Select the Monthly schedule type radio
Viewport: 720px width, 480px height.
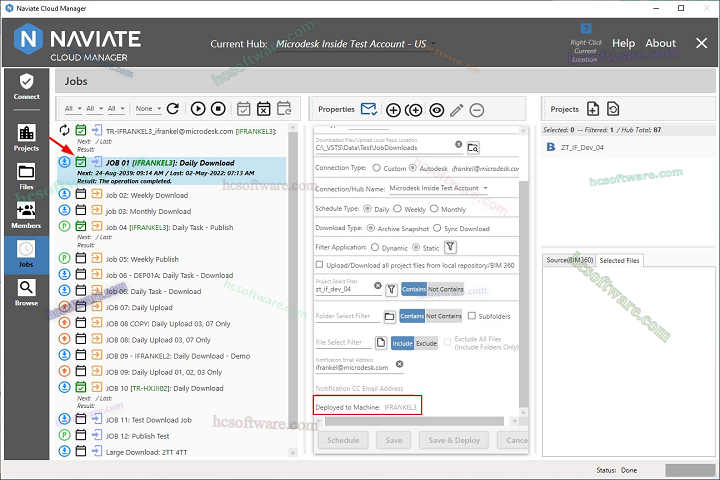point(434,209)
